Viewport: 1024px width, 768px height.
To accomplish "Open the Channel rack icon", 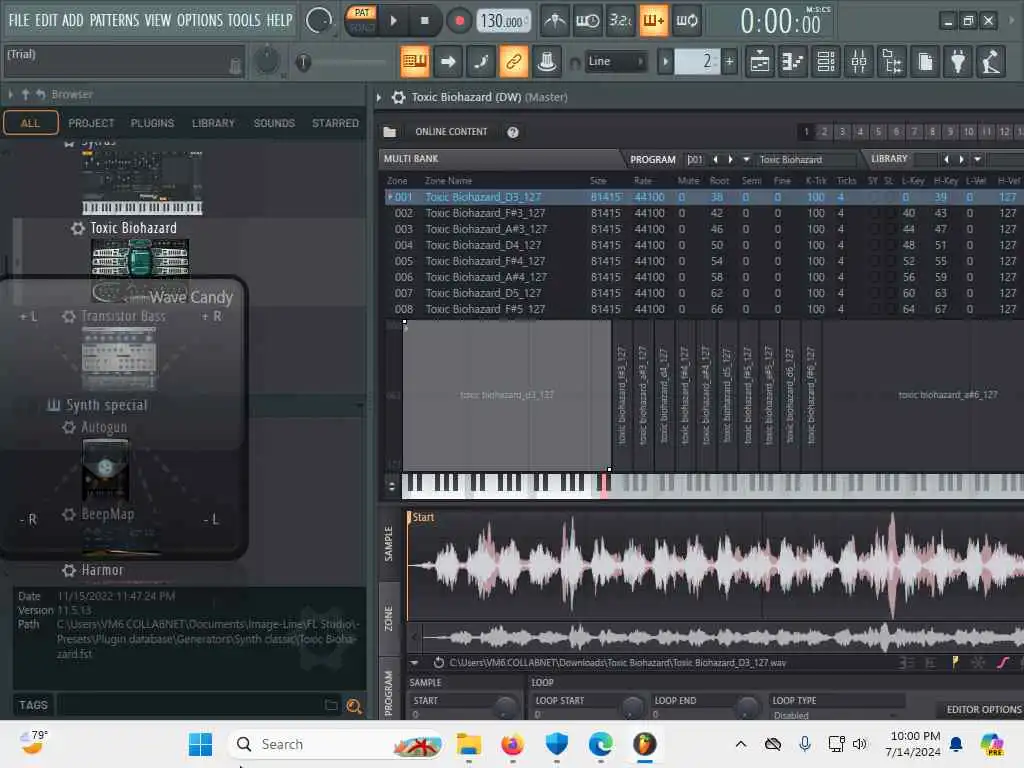I will (826, 62).
